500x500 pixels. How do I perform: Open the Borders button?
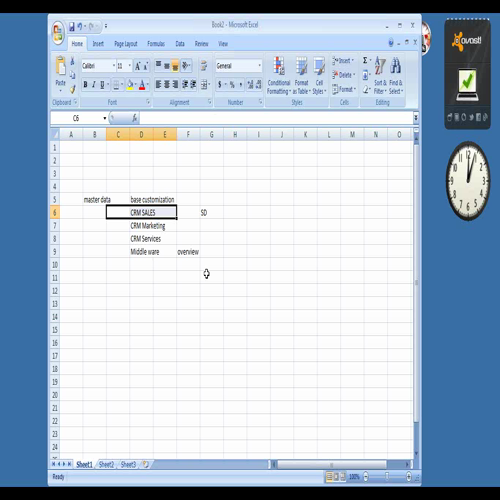point(116,85)
